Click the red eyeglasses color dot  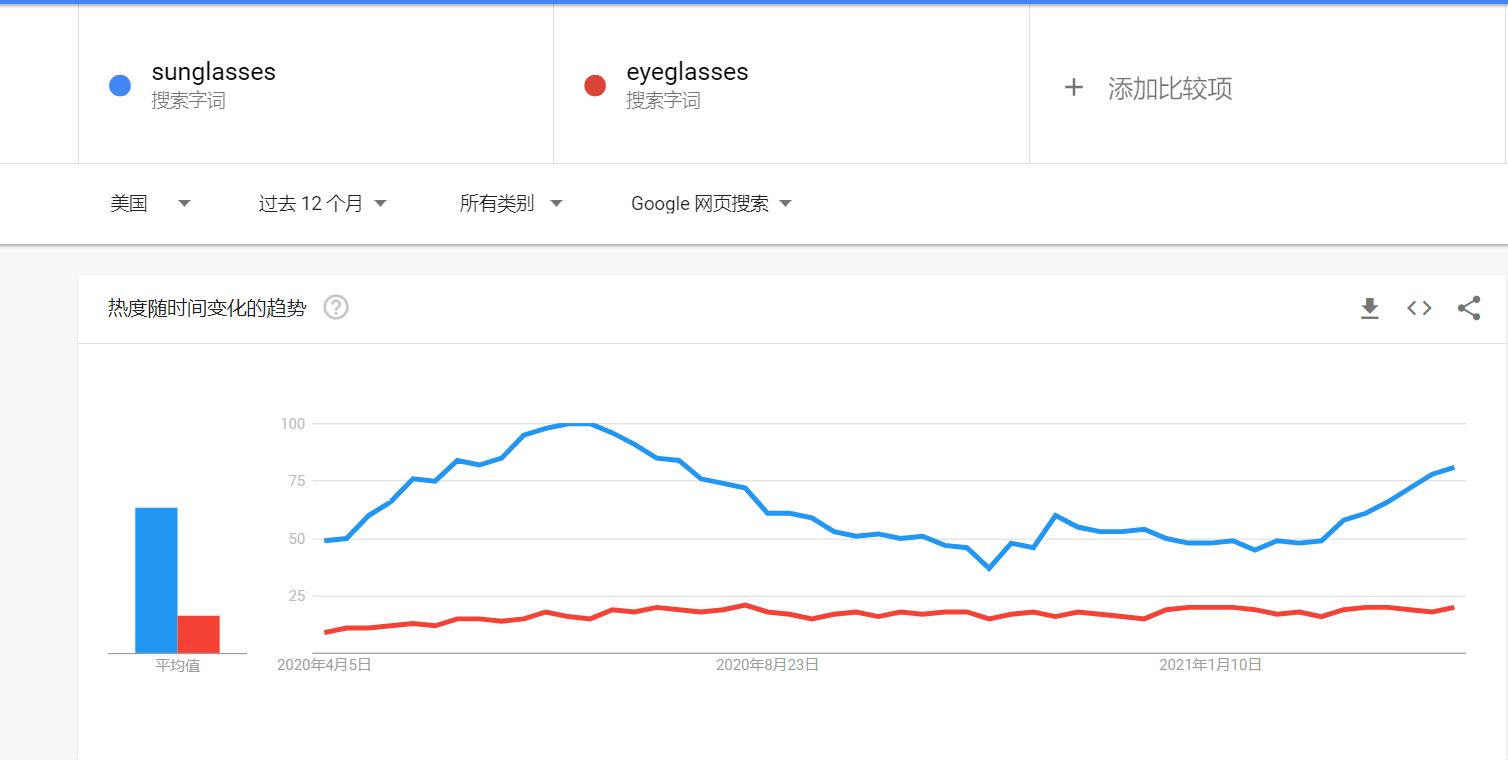coord(595,86)
